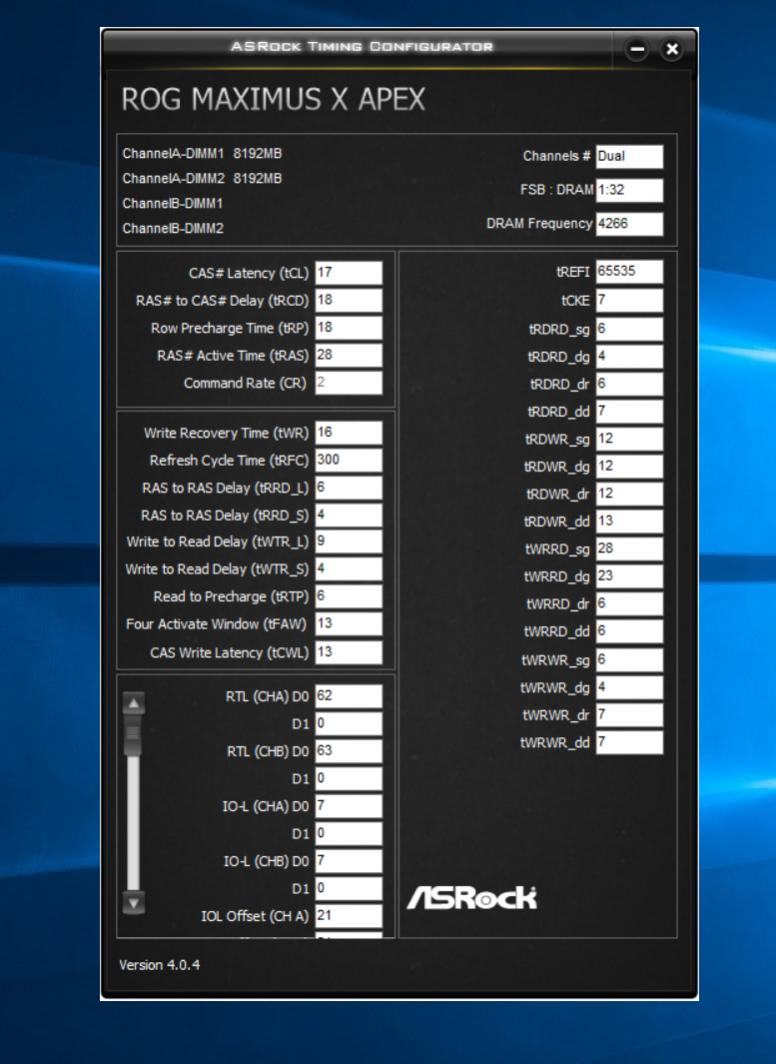The image size is (776, 1064).
Task: Close the ASRock Timing Configurator window
Action: pos(672,50)
